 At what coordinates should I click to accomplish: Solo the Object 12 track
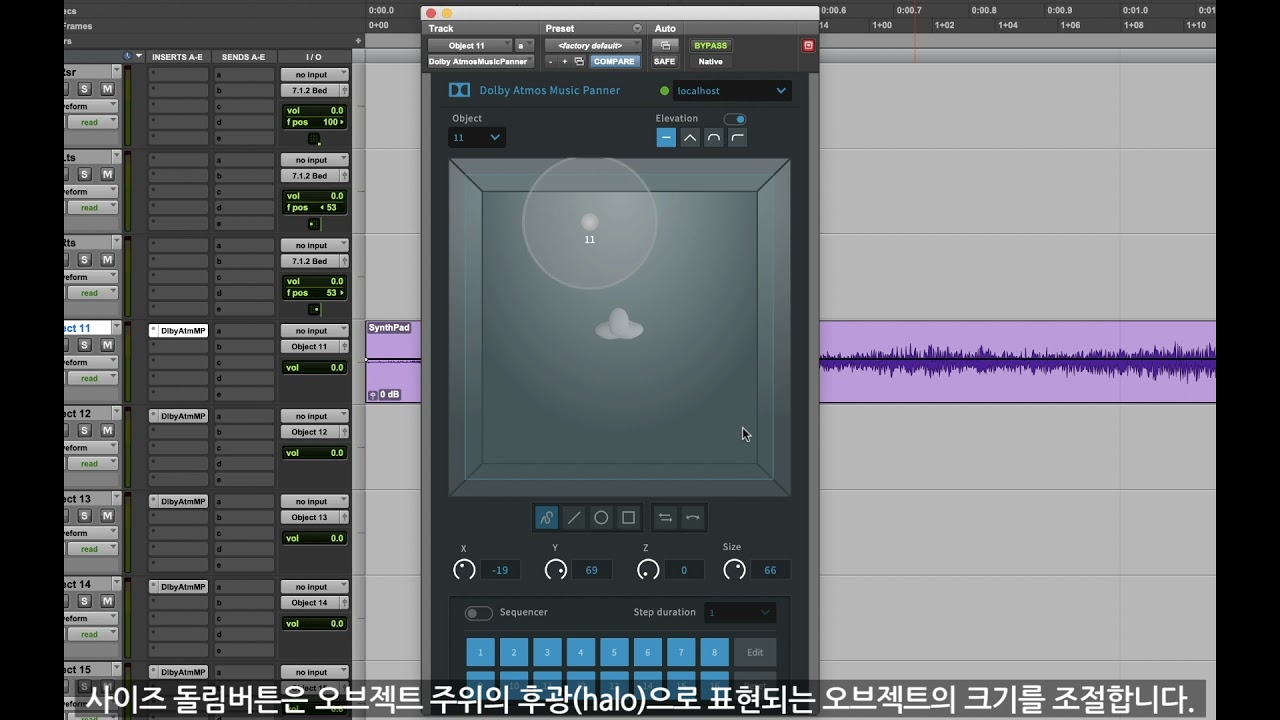pos(85,430)
